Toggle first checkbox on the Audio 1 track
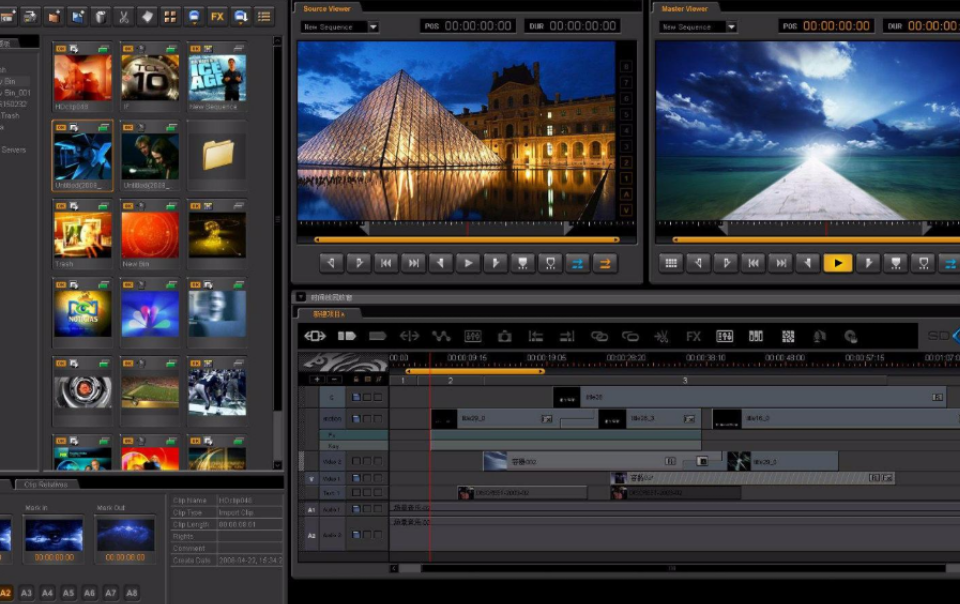The width and height of the screenshot is (960, 604). pos(356,509)
